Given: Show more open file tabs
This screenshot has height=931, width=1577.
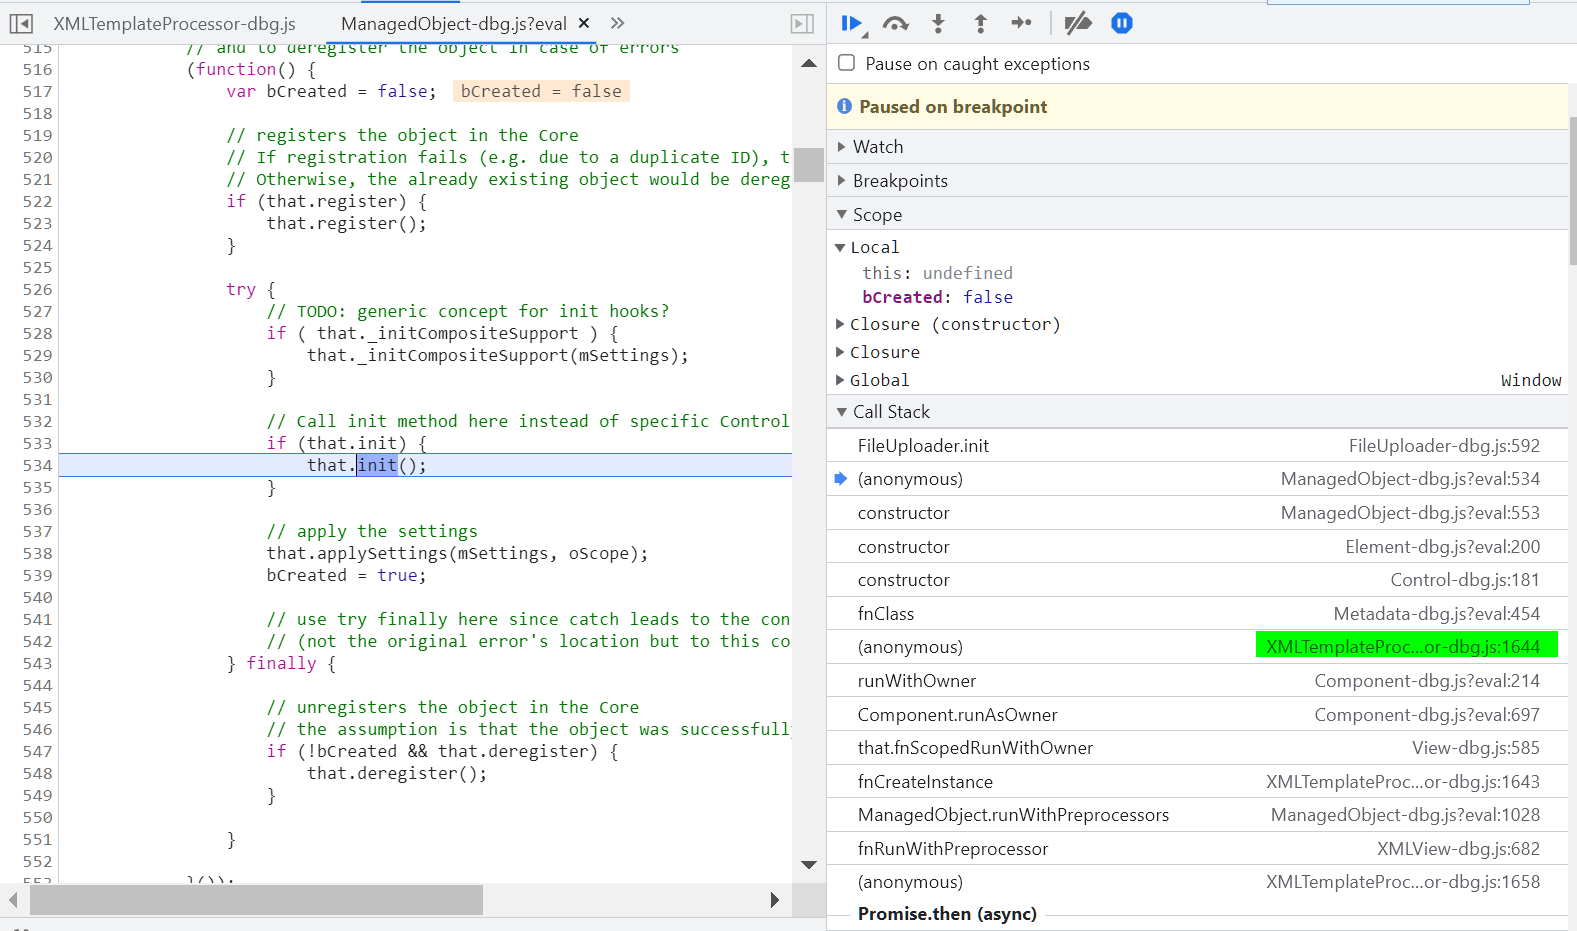Looking at the screenshot, I should pos(618,23).
